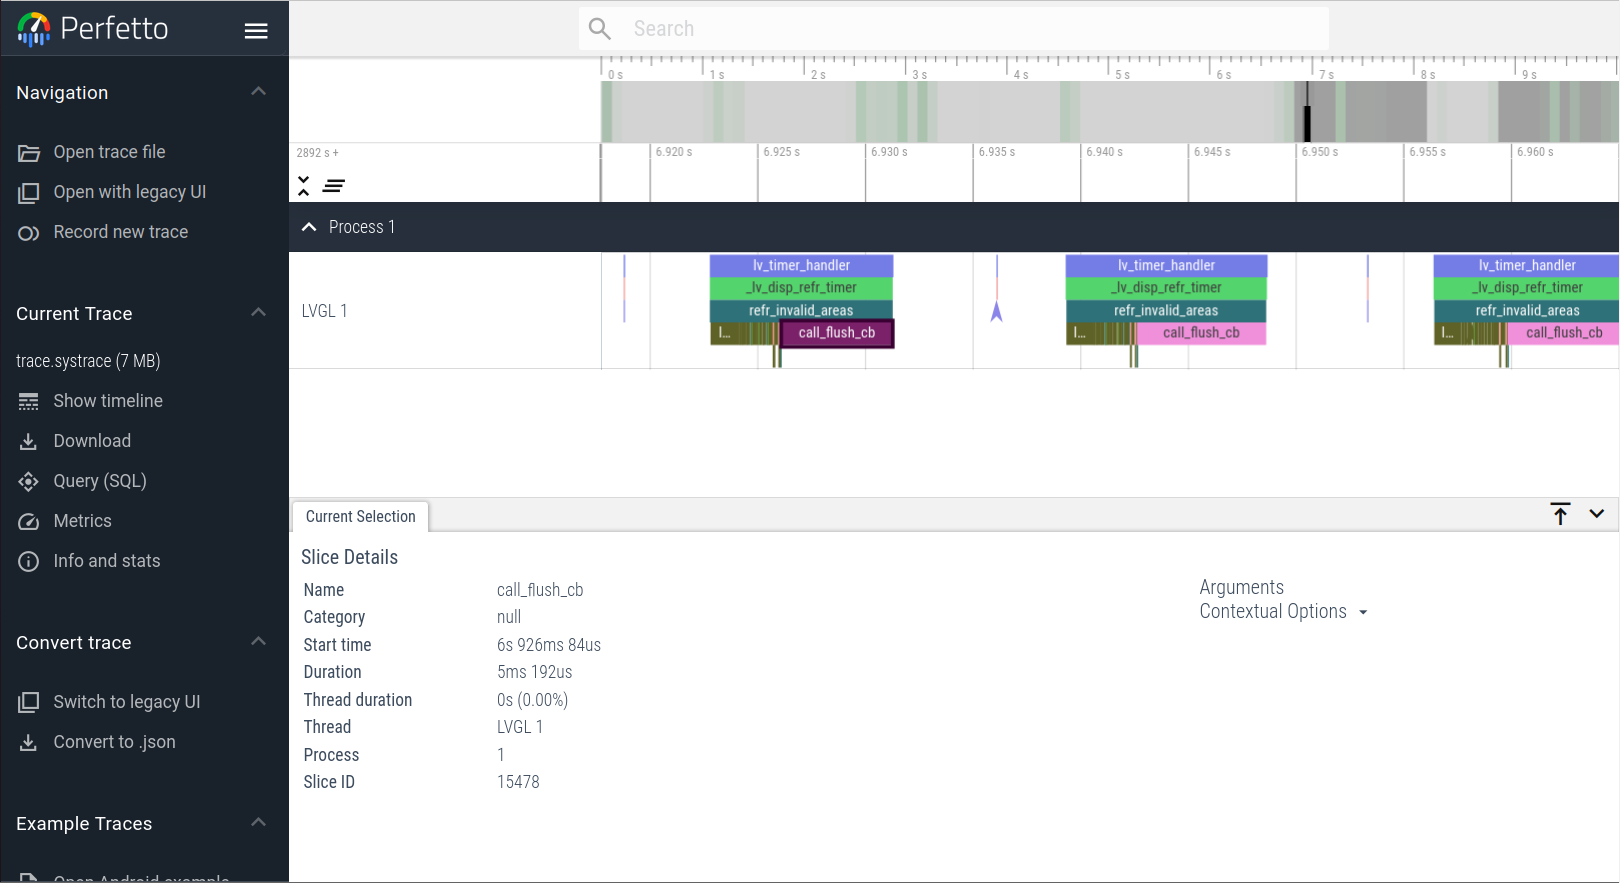The height and width of the screenshot is (883, 1620).
Task: Collapse the Example Traces section
Action: 258,823
